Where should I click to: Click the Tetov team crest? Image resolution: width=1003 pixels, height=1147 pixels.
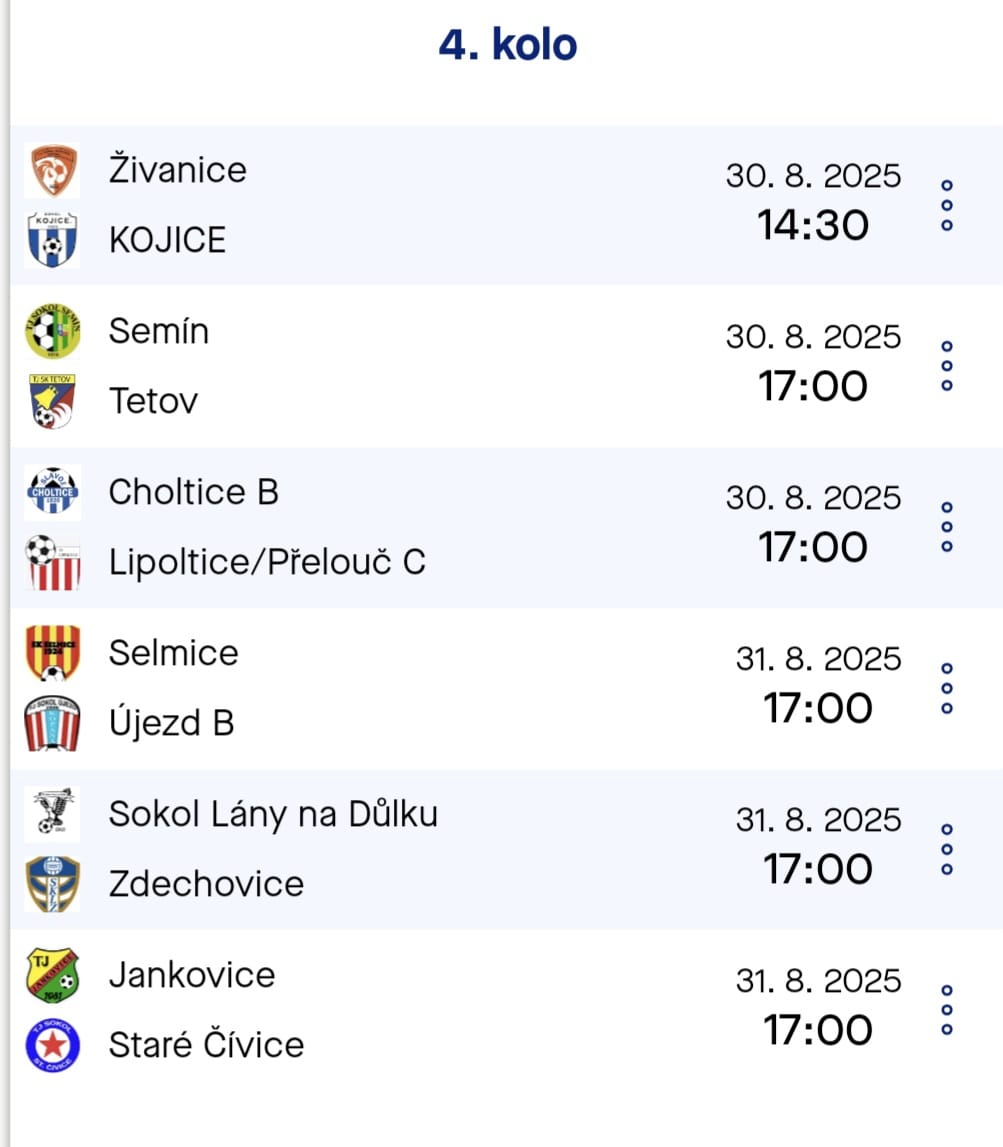[53, 401]
